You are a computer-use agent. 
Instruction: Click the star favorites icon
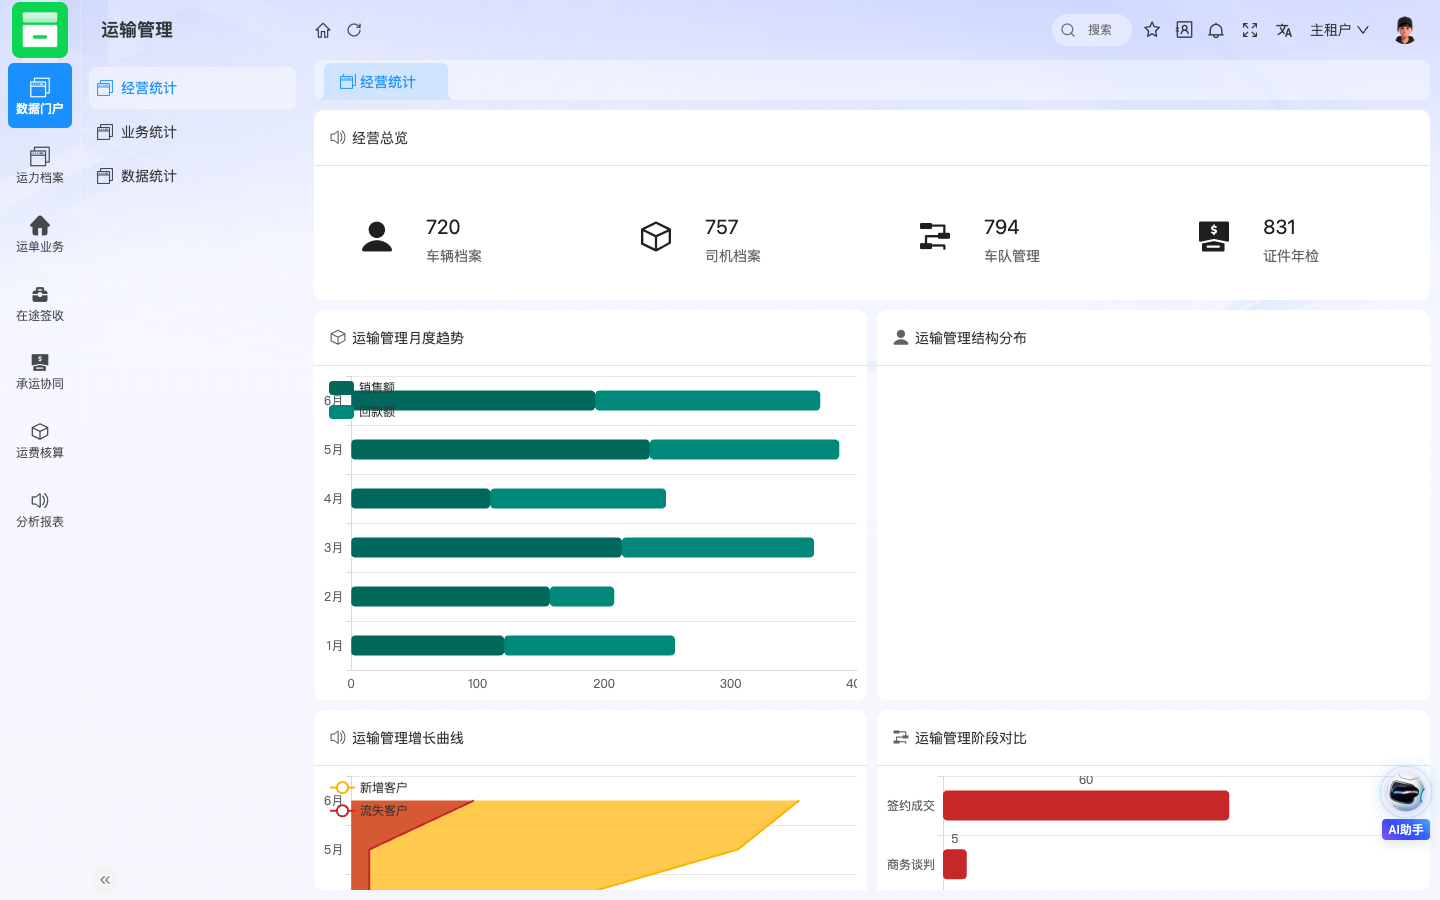pos(1152,30)
